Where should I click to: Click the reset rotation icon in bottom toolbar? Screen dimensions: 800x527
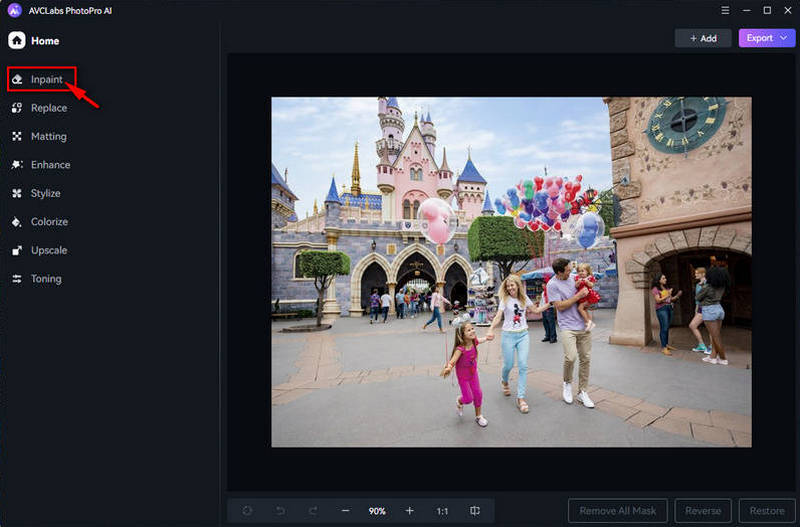coord(247,511)
